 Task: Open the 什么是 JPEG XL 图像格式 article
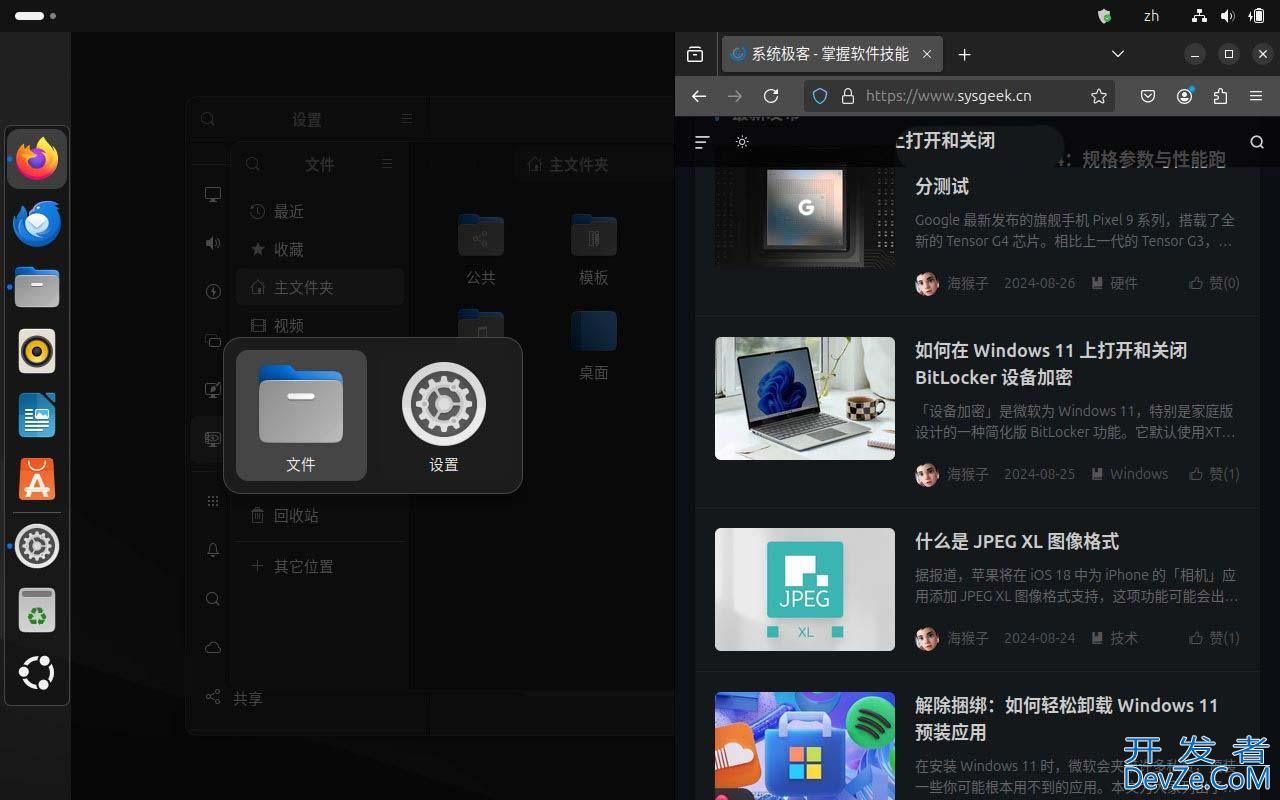(1017, 541)
